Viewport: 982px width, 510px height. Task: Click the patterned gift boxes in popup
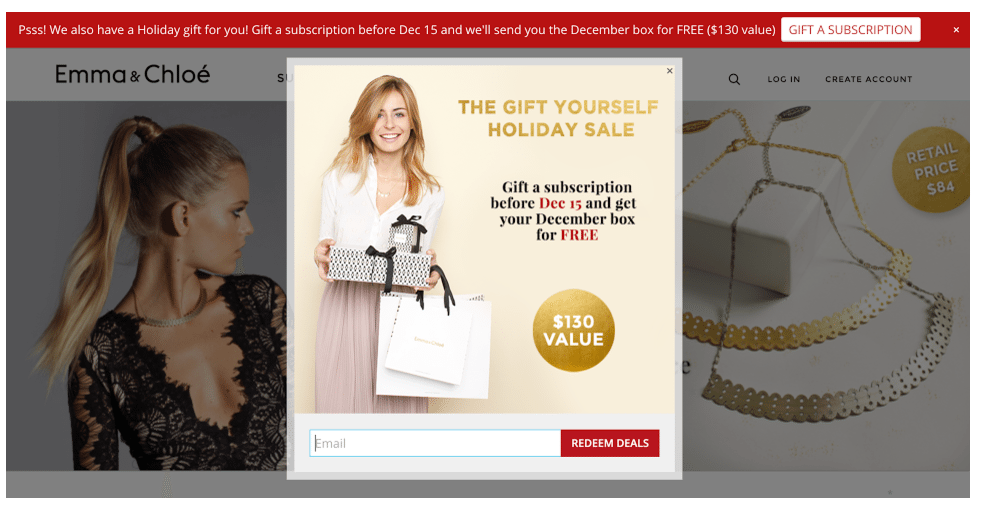point(380,255)
